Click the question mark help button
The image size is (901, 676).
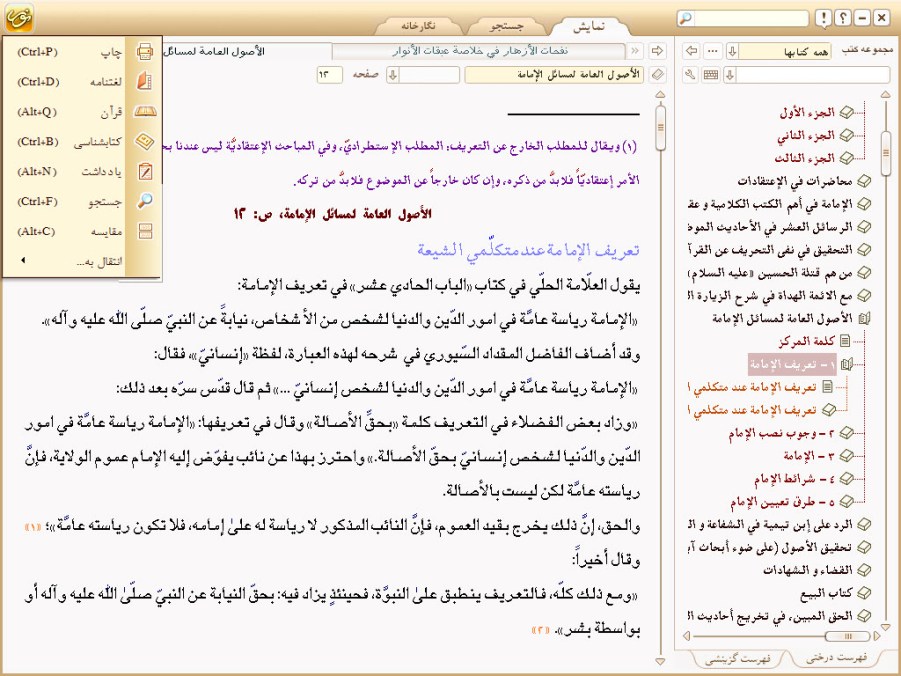[x=842, y=18]
